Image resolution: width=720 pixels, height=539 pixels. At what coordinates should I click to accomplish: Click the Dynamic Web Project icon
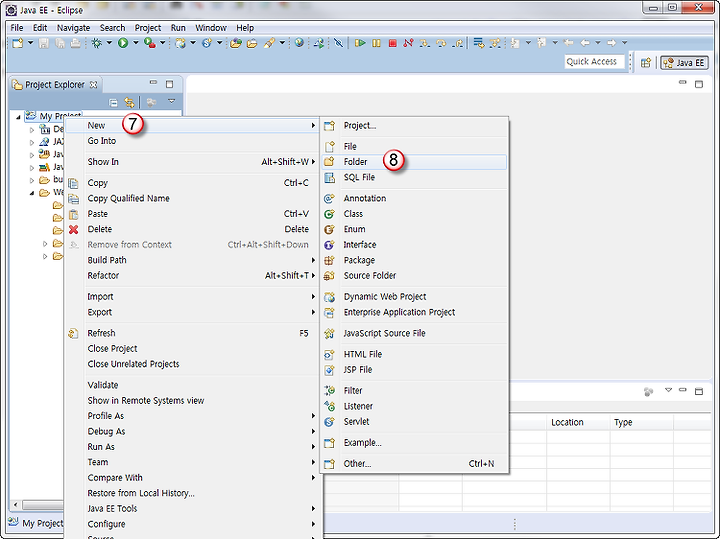329,298
